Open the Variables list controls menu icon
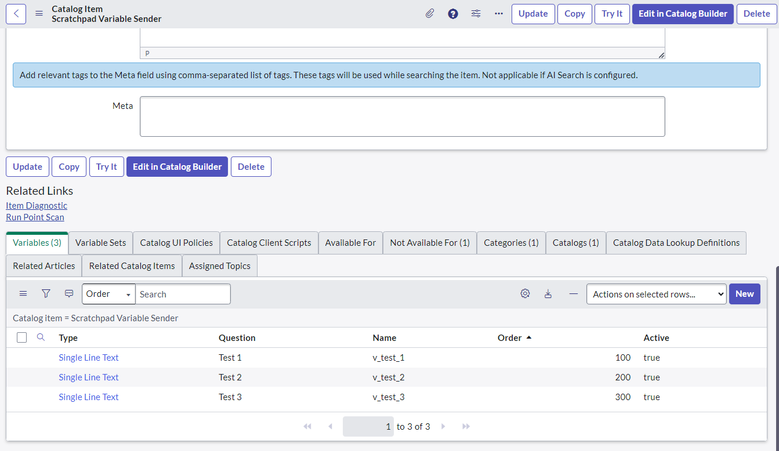 point(23,294)
